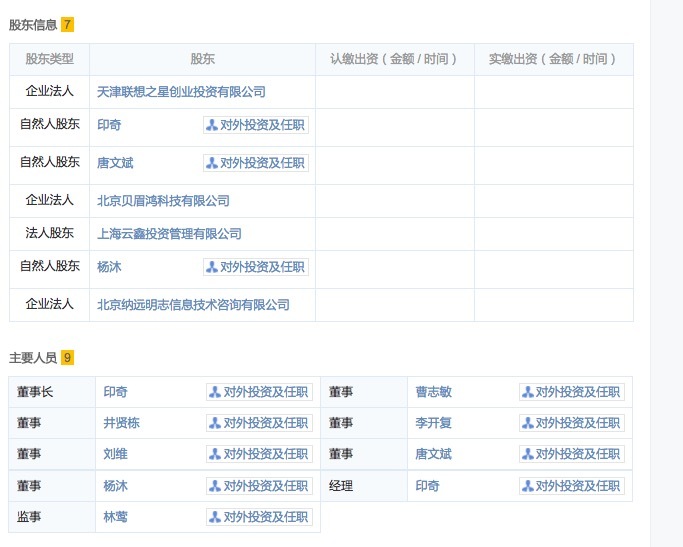683x547 pixels.
Task: Click 对外投资及任职 for 李开复
Action: 571,423
